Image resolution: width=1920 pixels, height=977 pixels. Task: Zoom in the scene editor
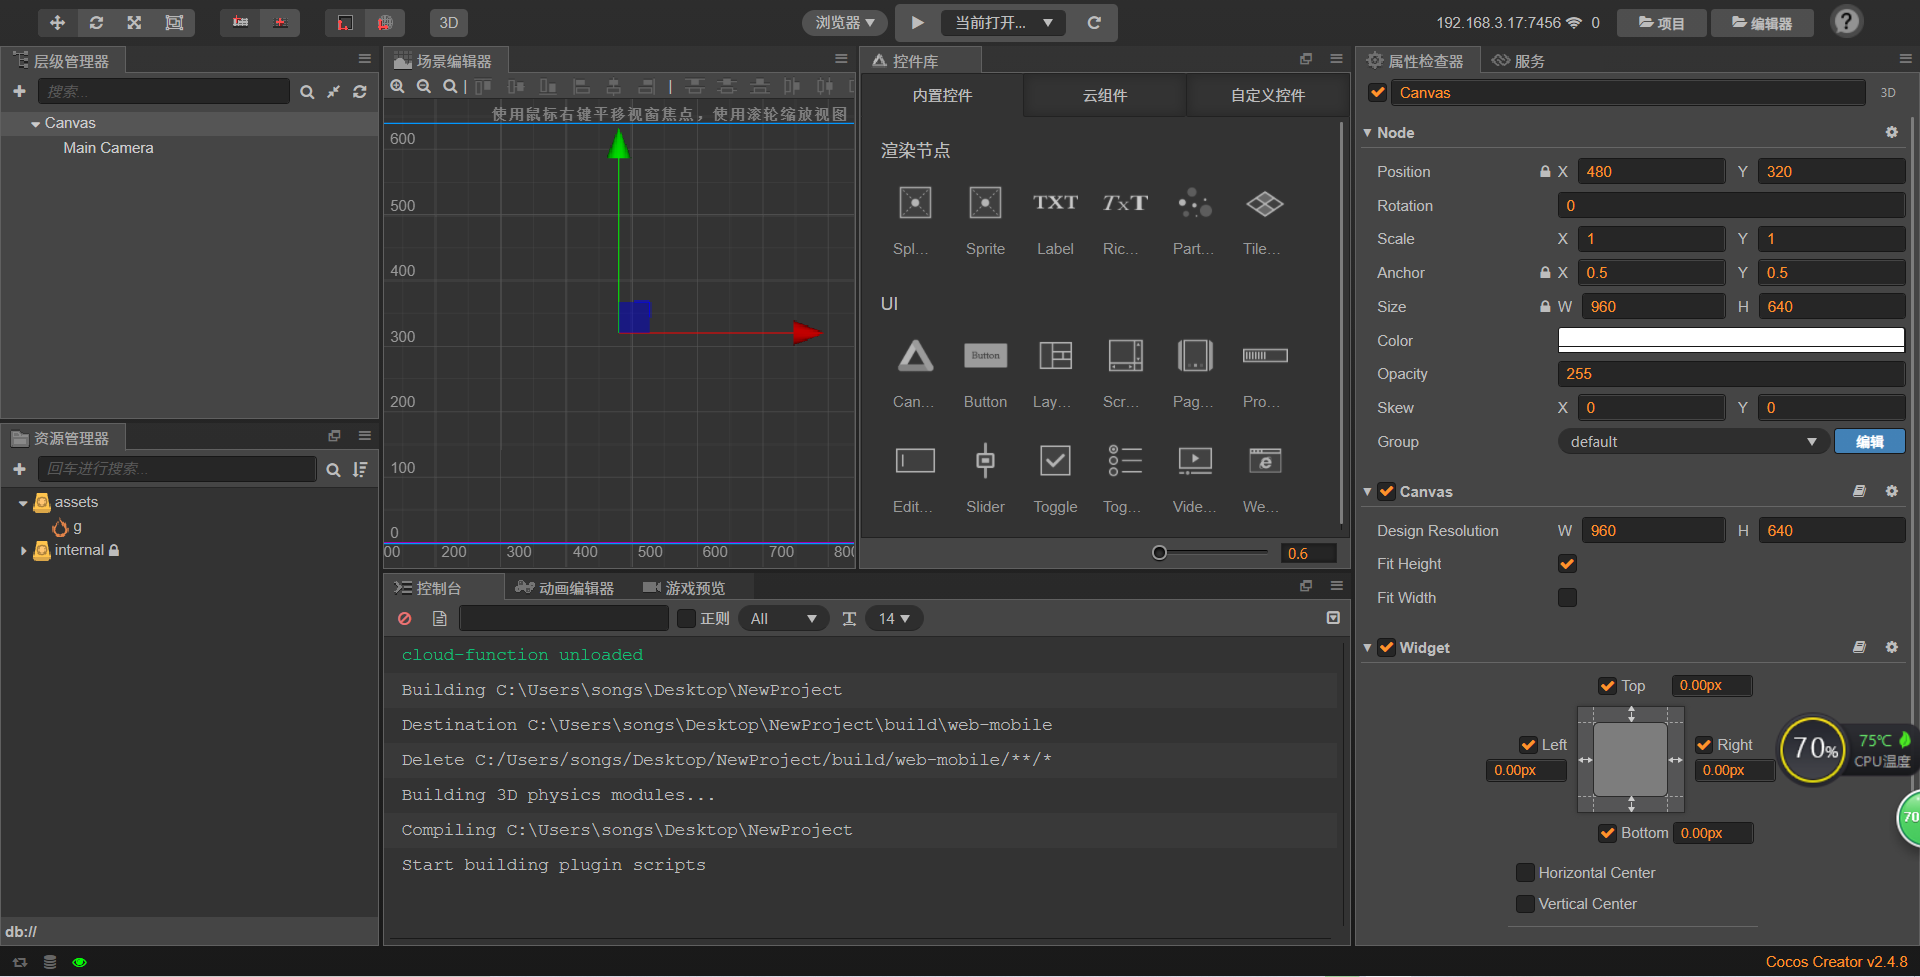point(398,87)
